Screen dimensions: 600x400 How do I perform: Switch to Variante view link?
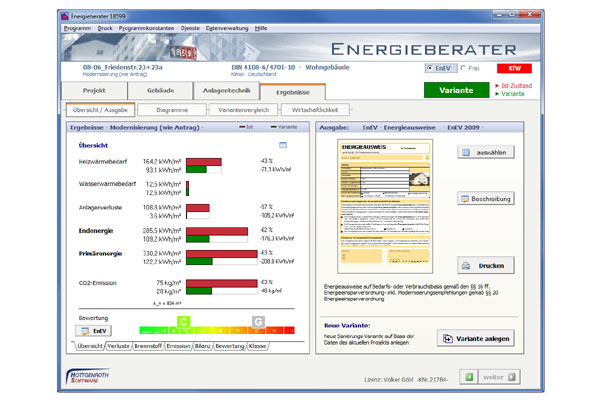coord(510,94)
